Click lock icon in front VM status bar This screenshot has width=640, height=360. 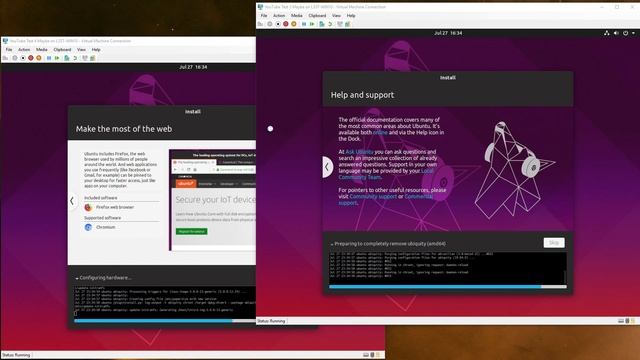pos(633,321)
